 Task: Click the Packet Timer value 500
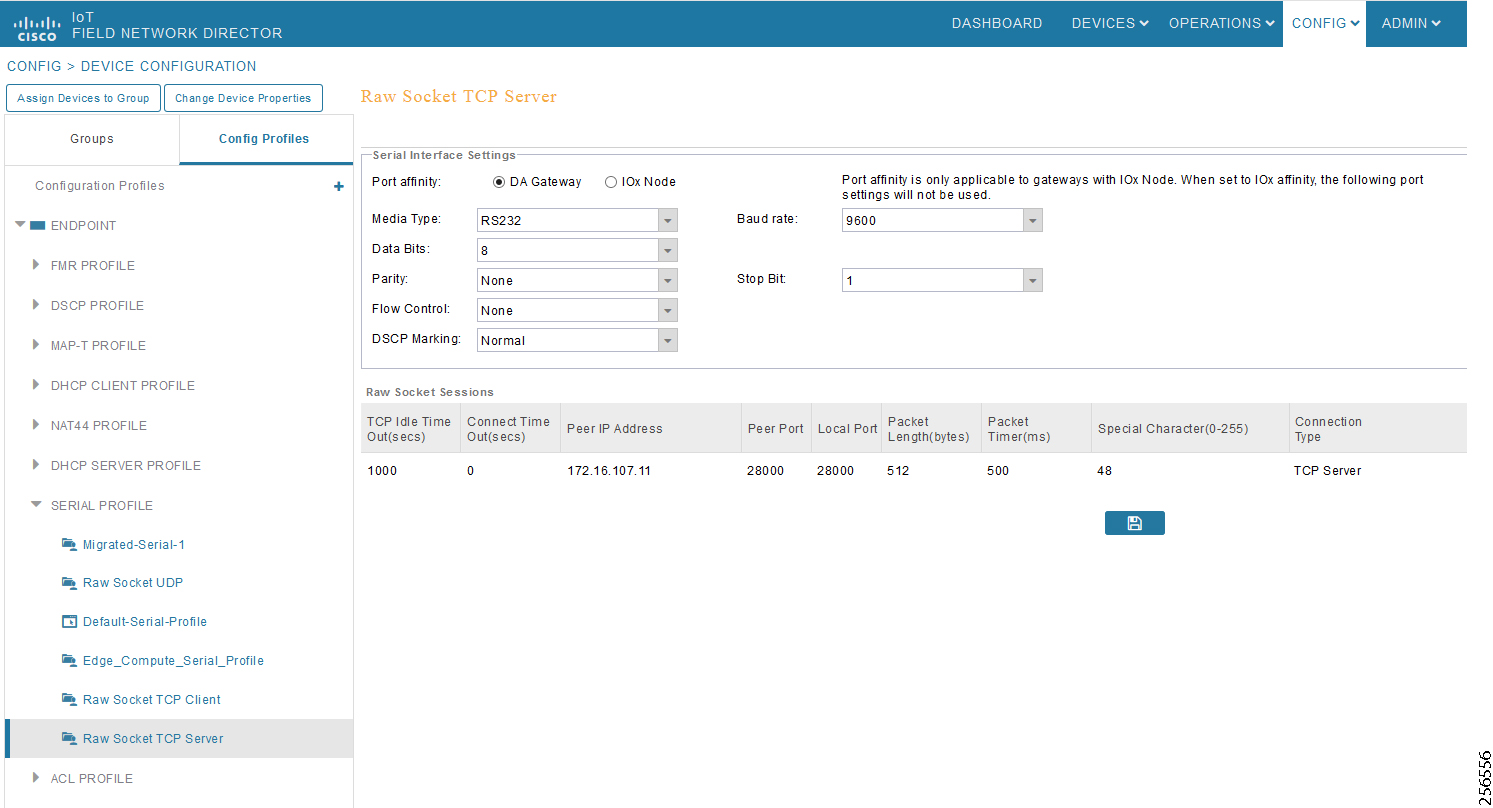coord(998,471)
